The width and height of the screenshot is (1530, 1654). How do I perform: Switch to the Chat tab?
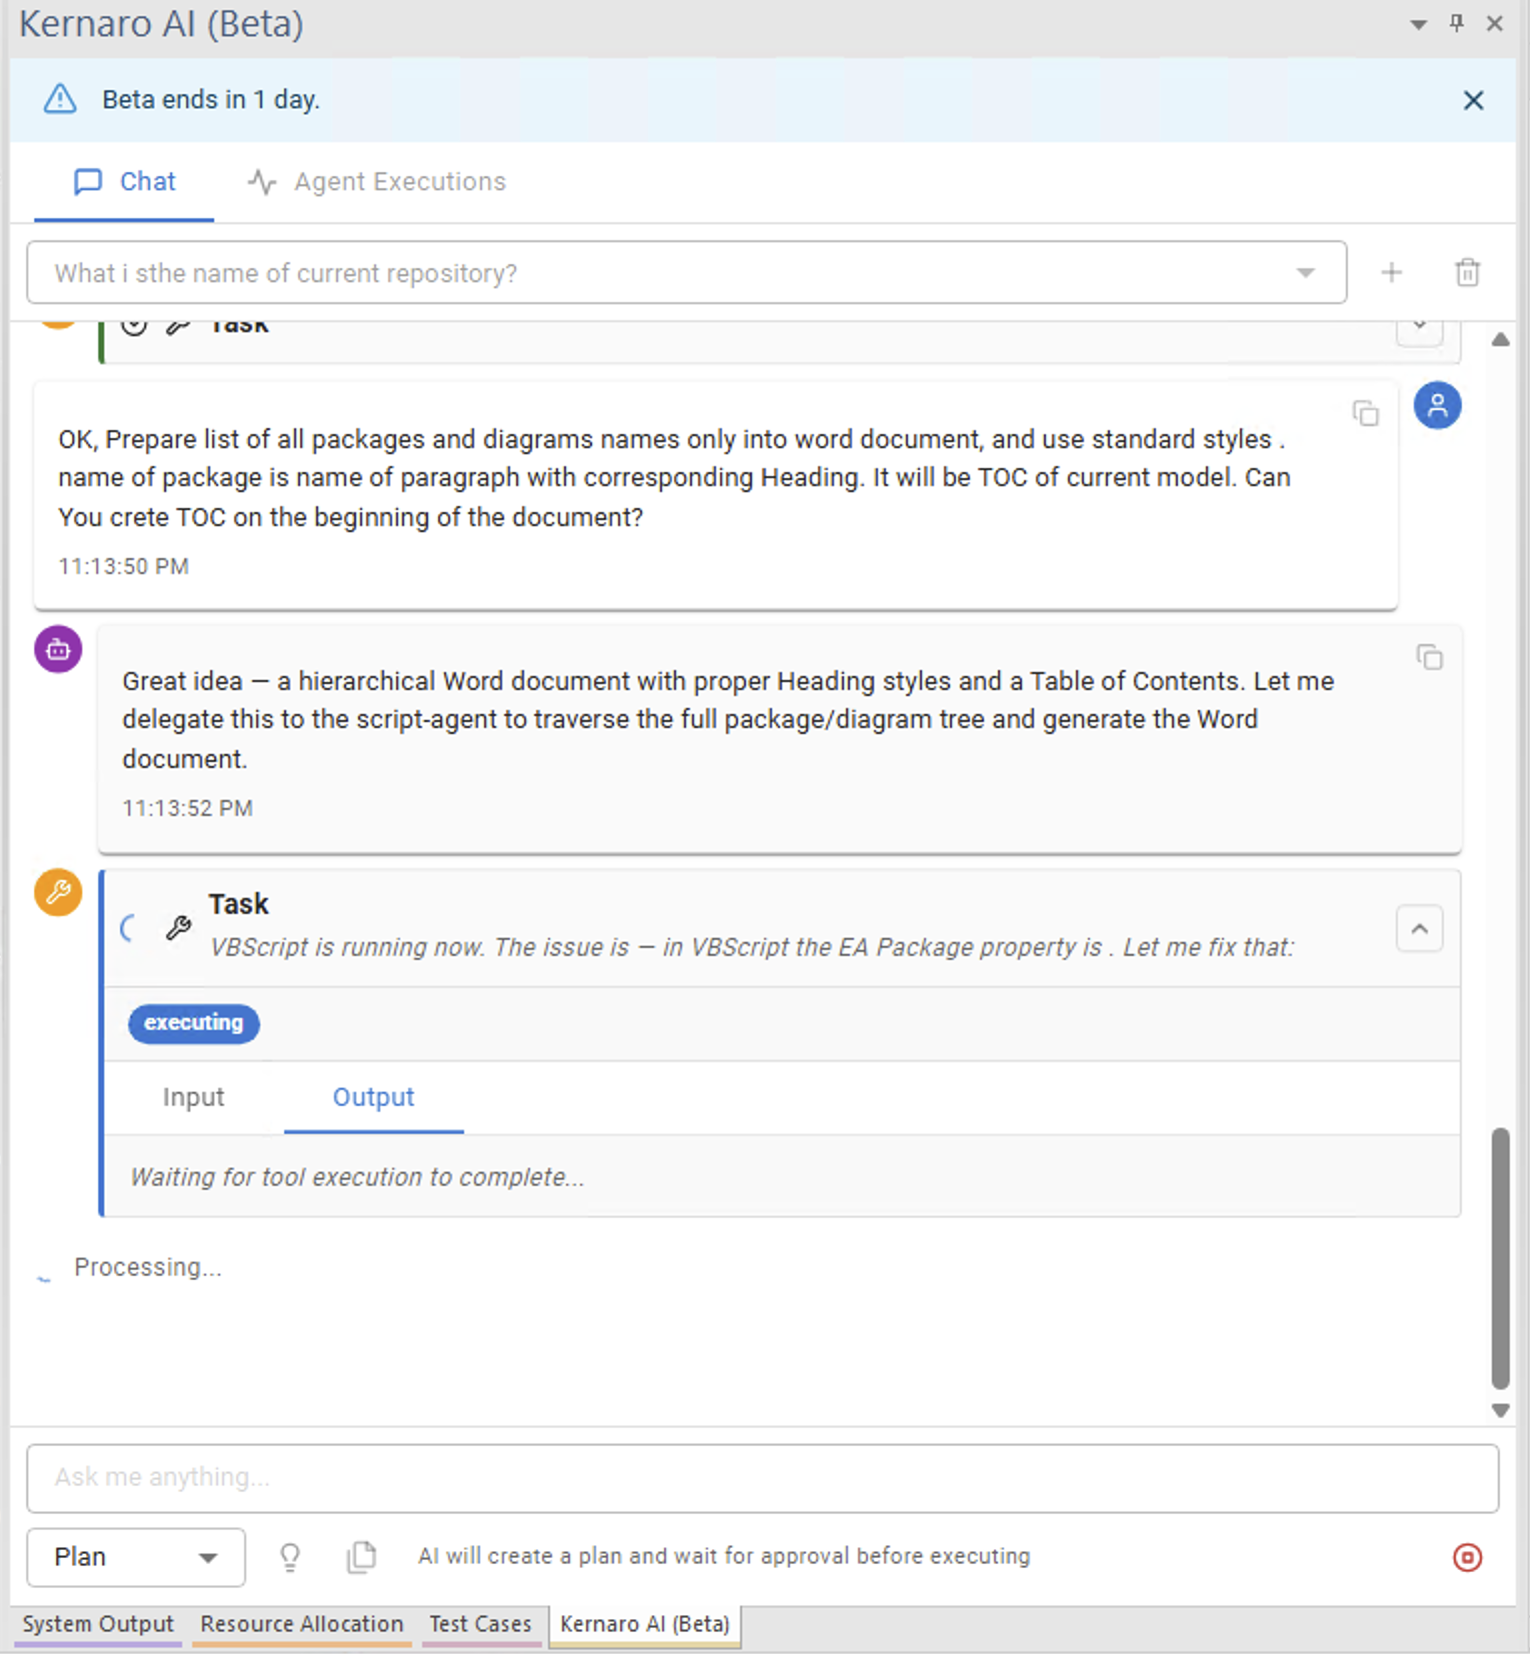pos(125,182)
